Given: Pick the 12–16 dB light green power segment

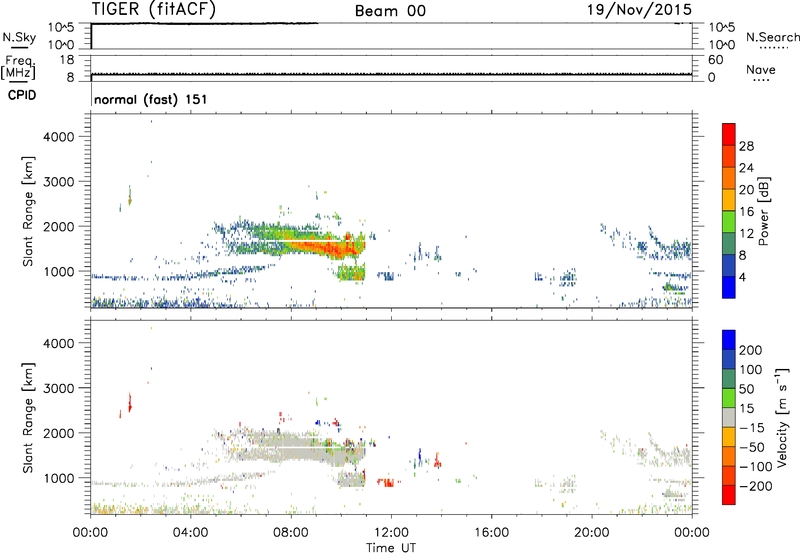Looking at the screenshot, I should click(729, 222).
